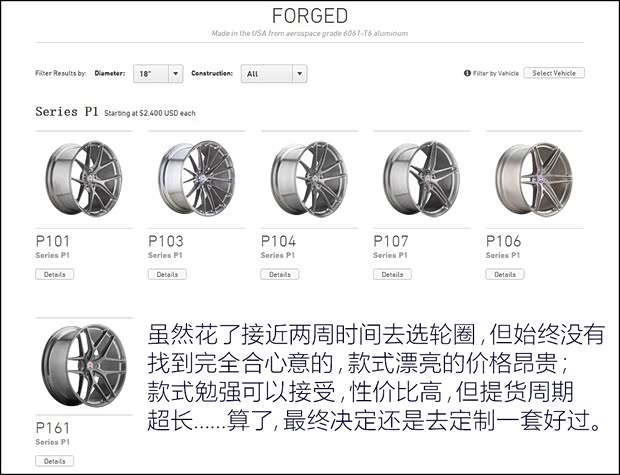This screenshot has height=475, width=620.
Task: Select the P161 wheel image
Action: tap(84, 365)
